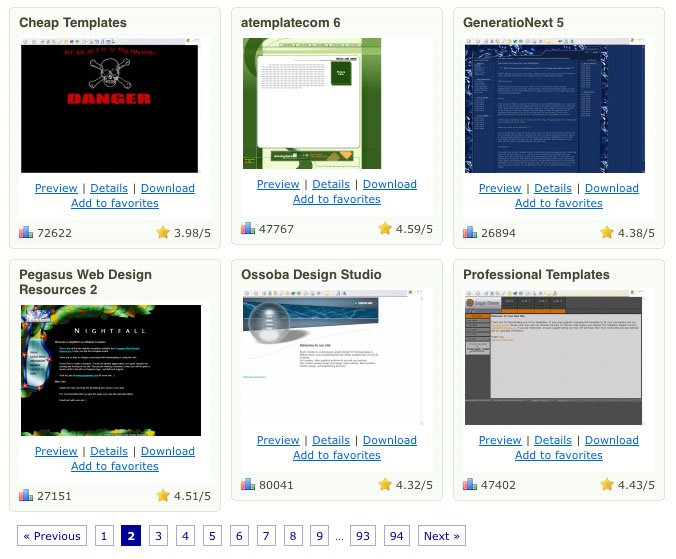Image resolution: width=676 pixels, height=559 pixels.
Task: Click the bar chart icon beside 27151
Action: tap(26, 496)
